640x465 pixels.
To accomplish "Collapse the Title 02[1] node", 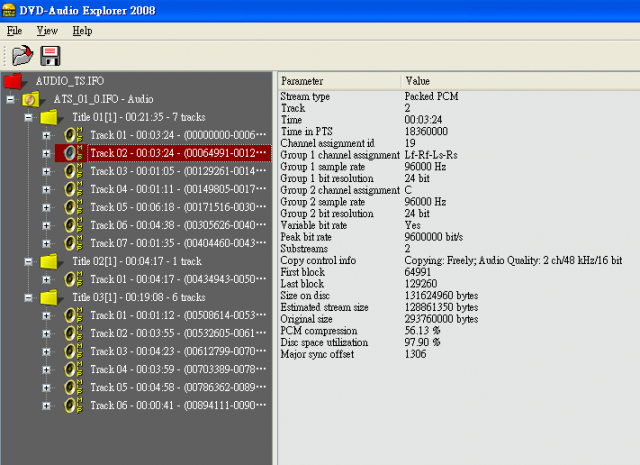I will (28, 262).
